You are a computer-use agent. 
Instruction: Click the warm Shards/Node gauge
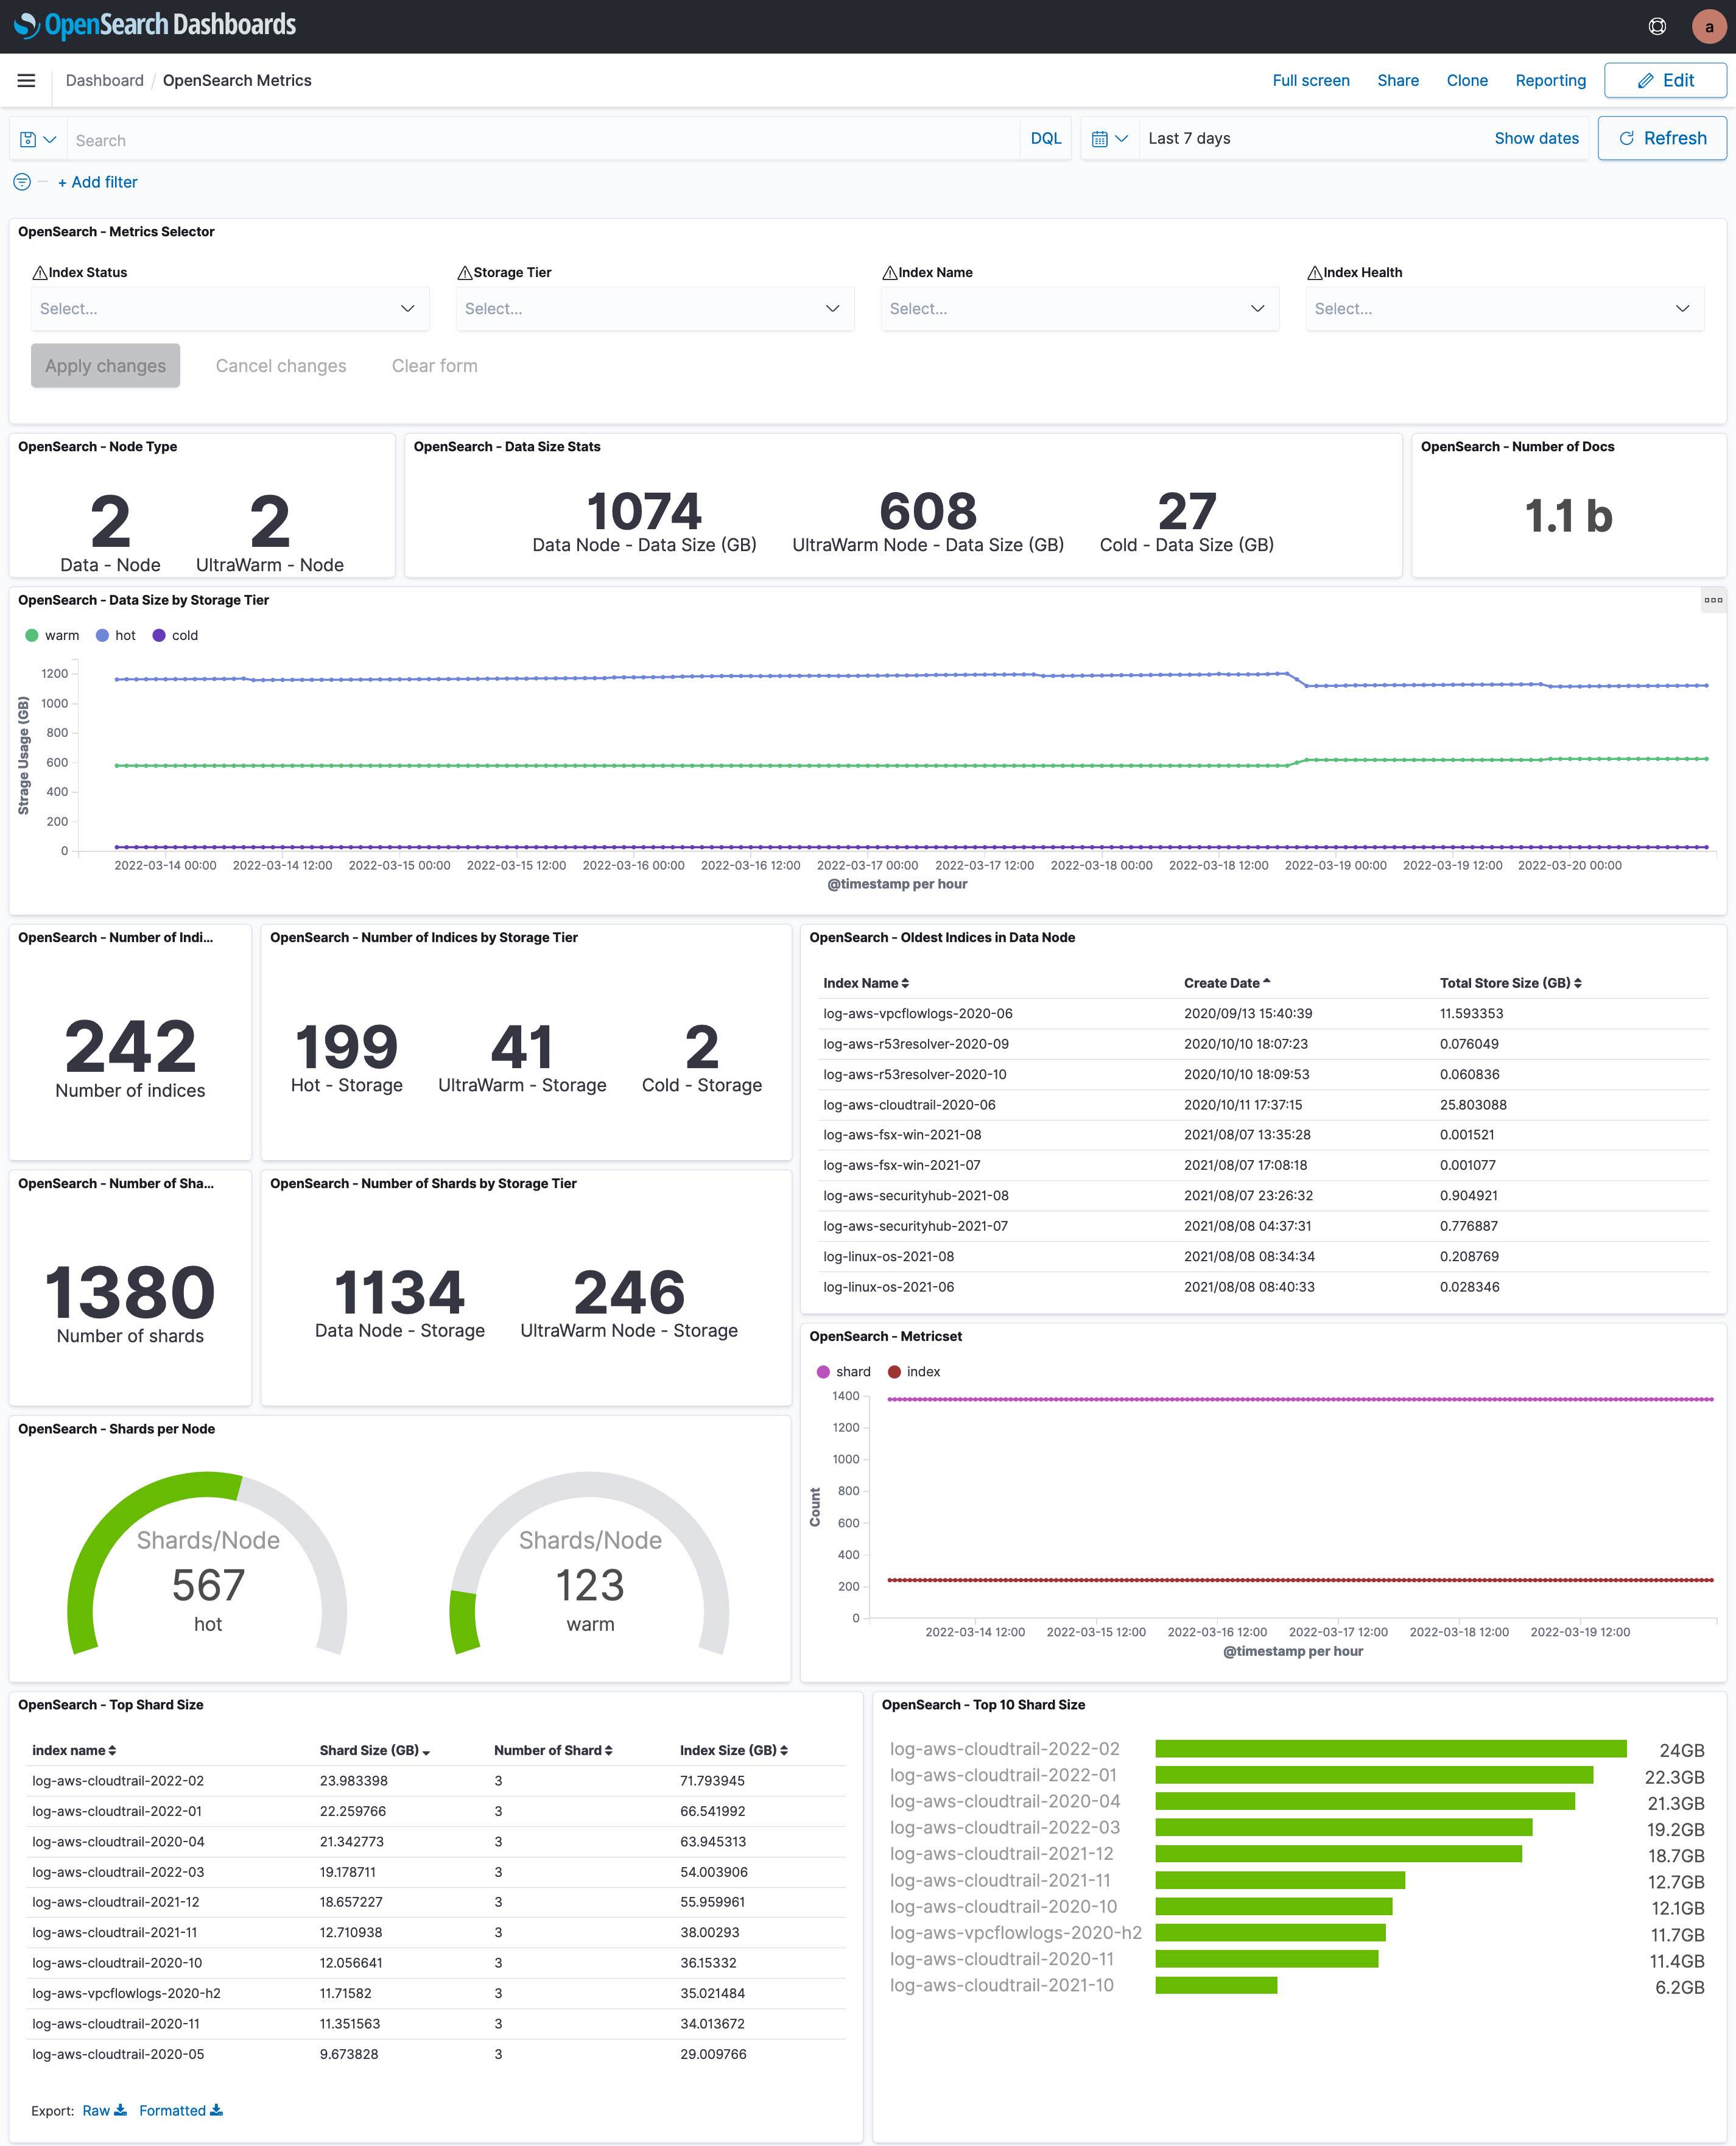pos(590,1563)
